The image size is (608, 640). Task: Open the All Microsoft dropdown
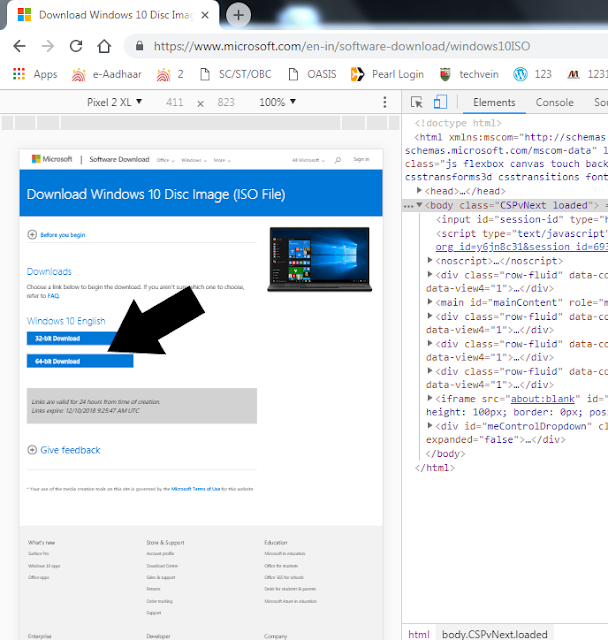coord(308,160)
